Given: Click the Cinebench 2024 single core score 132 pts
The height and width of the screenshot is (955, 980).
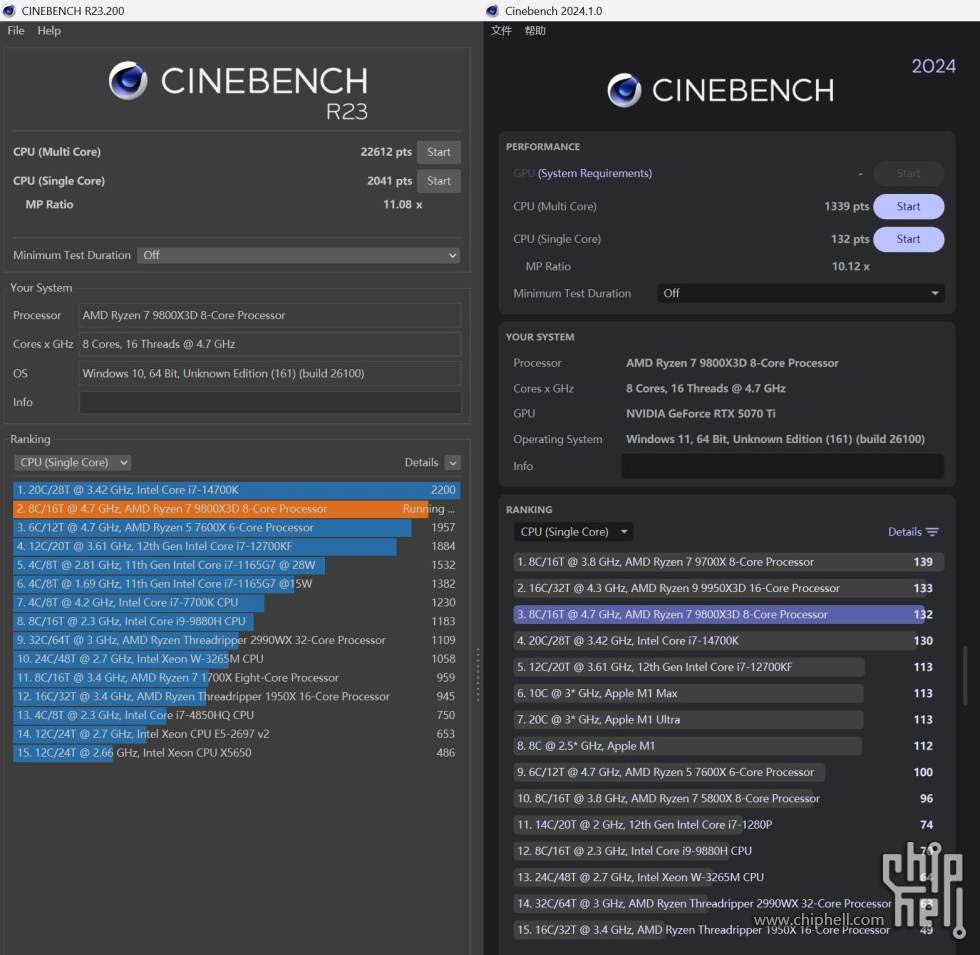Looking at the screenshot, I should [x=850, y=239].
